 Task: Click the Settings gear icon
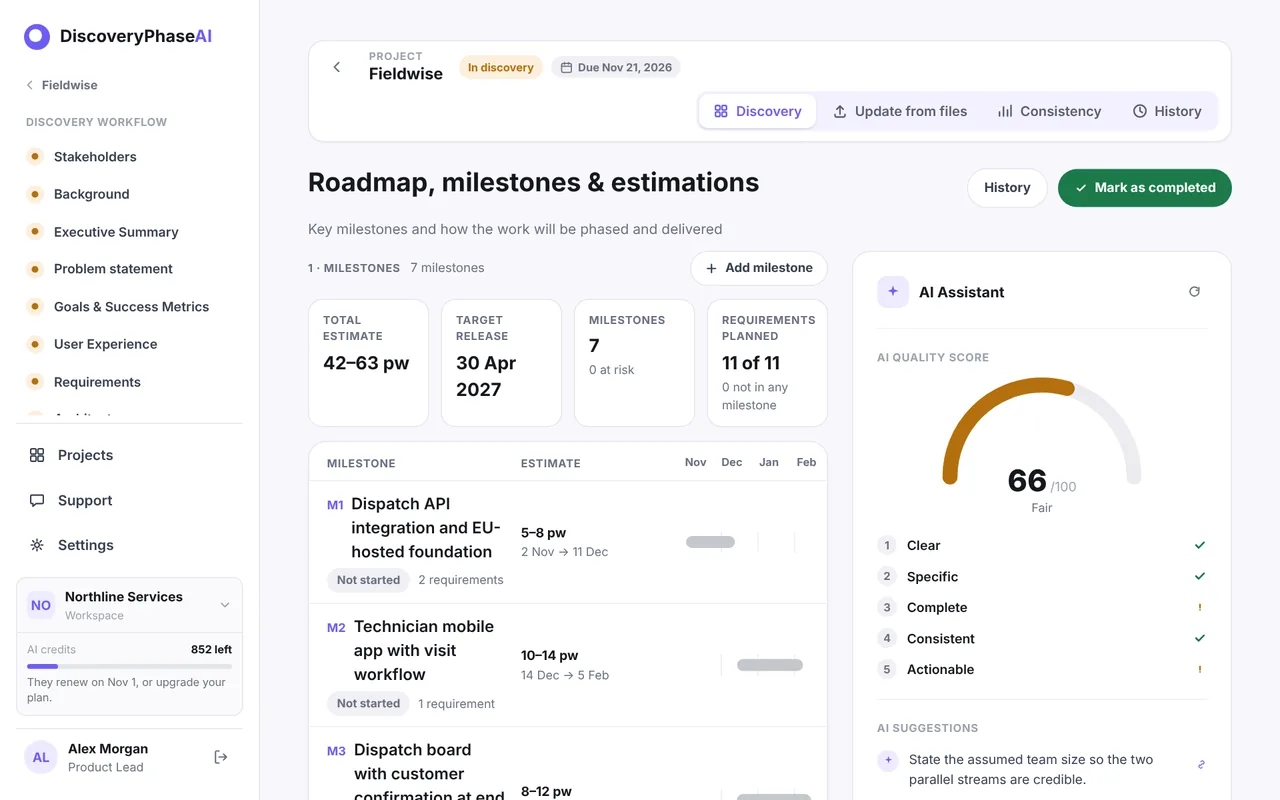tap(37, 545)
